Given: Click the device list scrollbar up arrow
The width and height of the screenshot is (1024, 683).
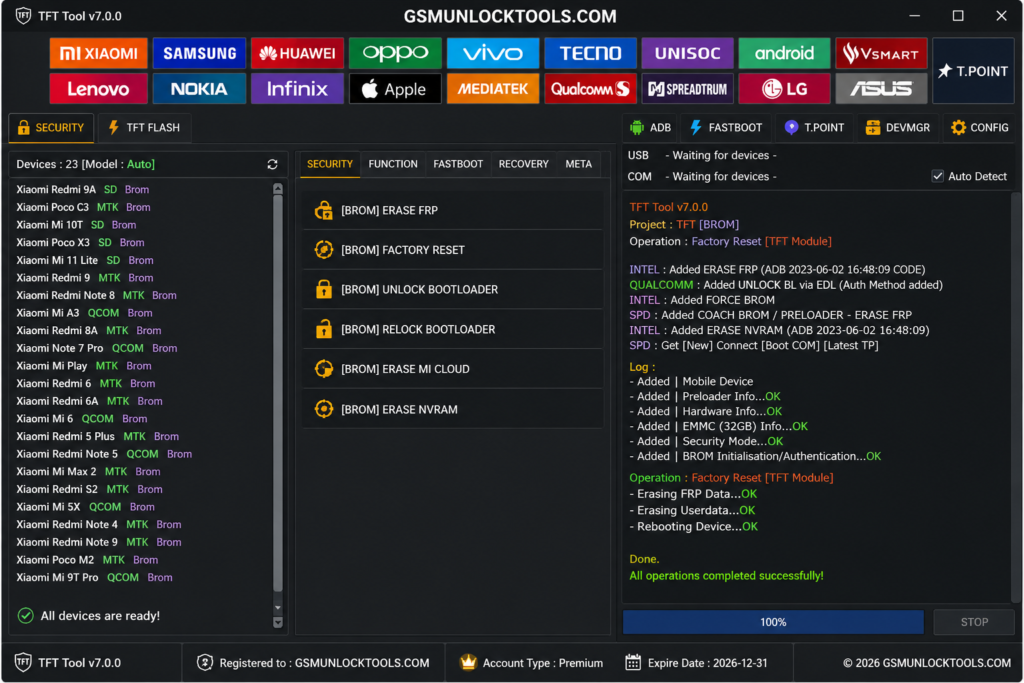Looking at the screenshot, I should (x=278, y=189).
